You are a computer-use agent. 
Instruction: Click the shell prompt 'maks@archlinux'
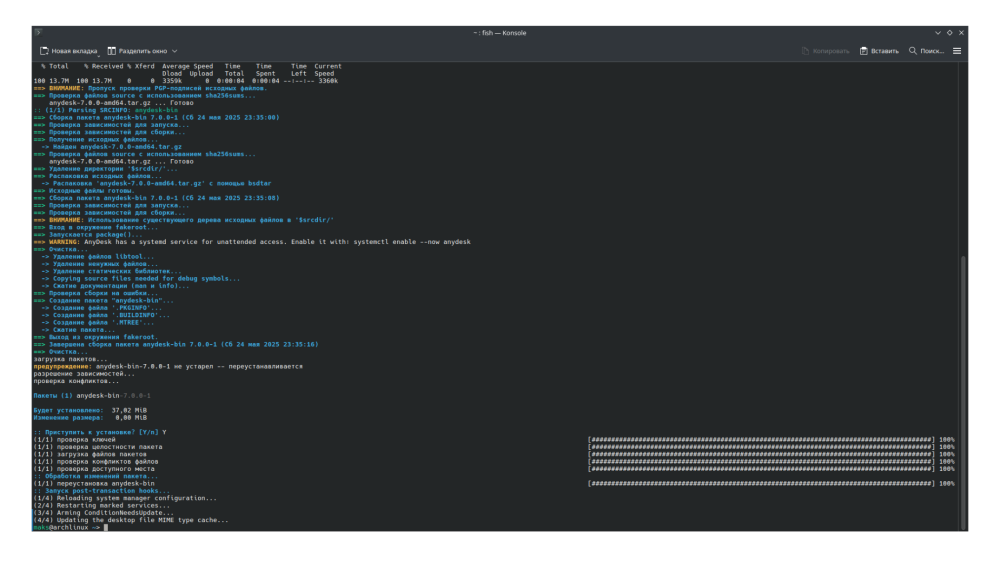coord(61,528)
